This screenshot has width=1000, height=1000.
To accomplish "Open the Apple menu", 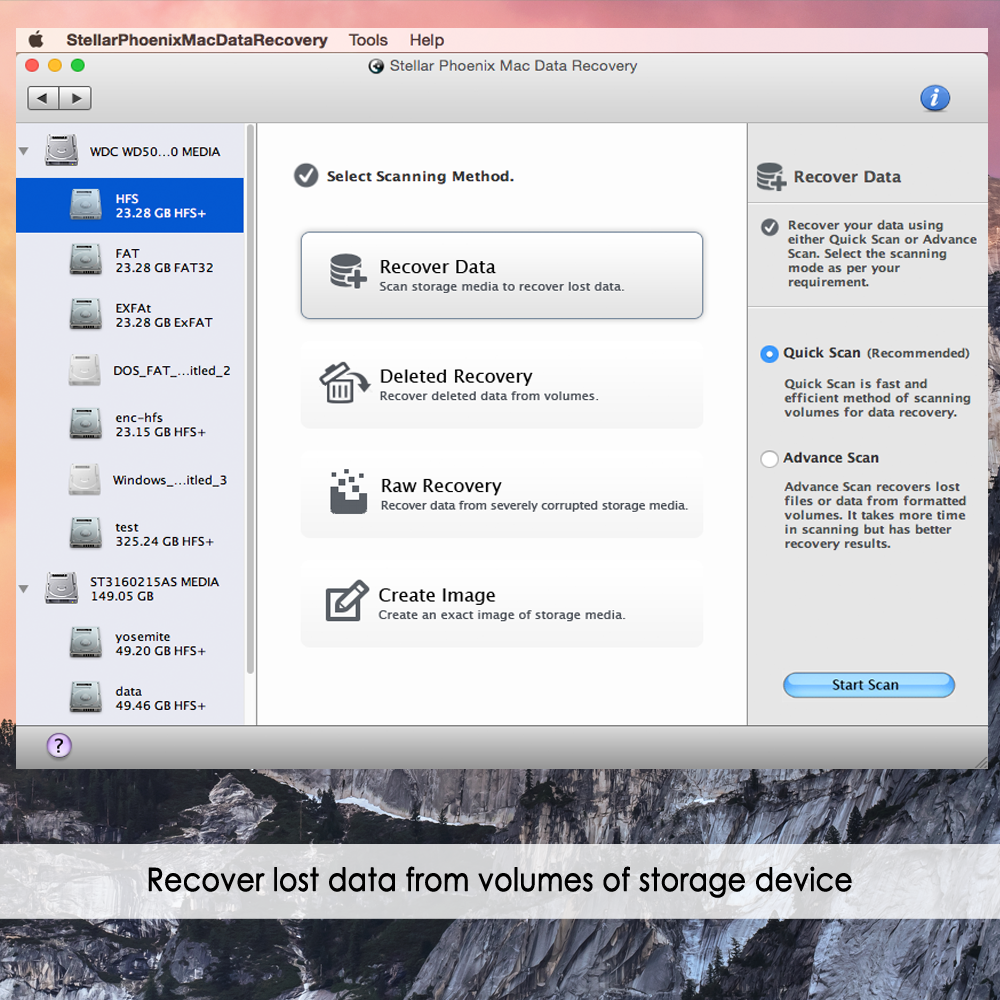I will (36, 40).
